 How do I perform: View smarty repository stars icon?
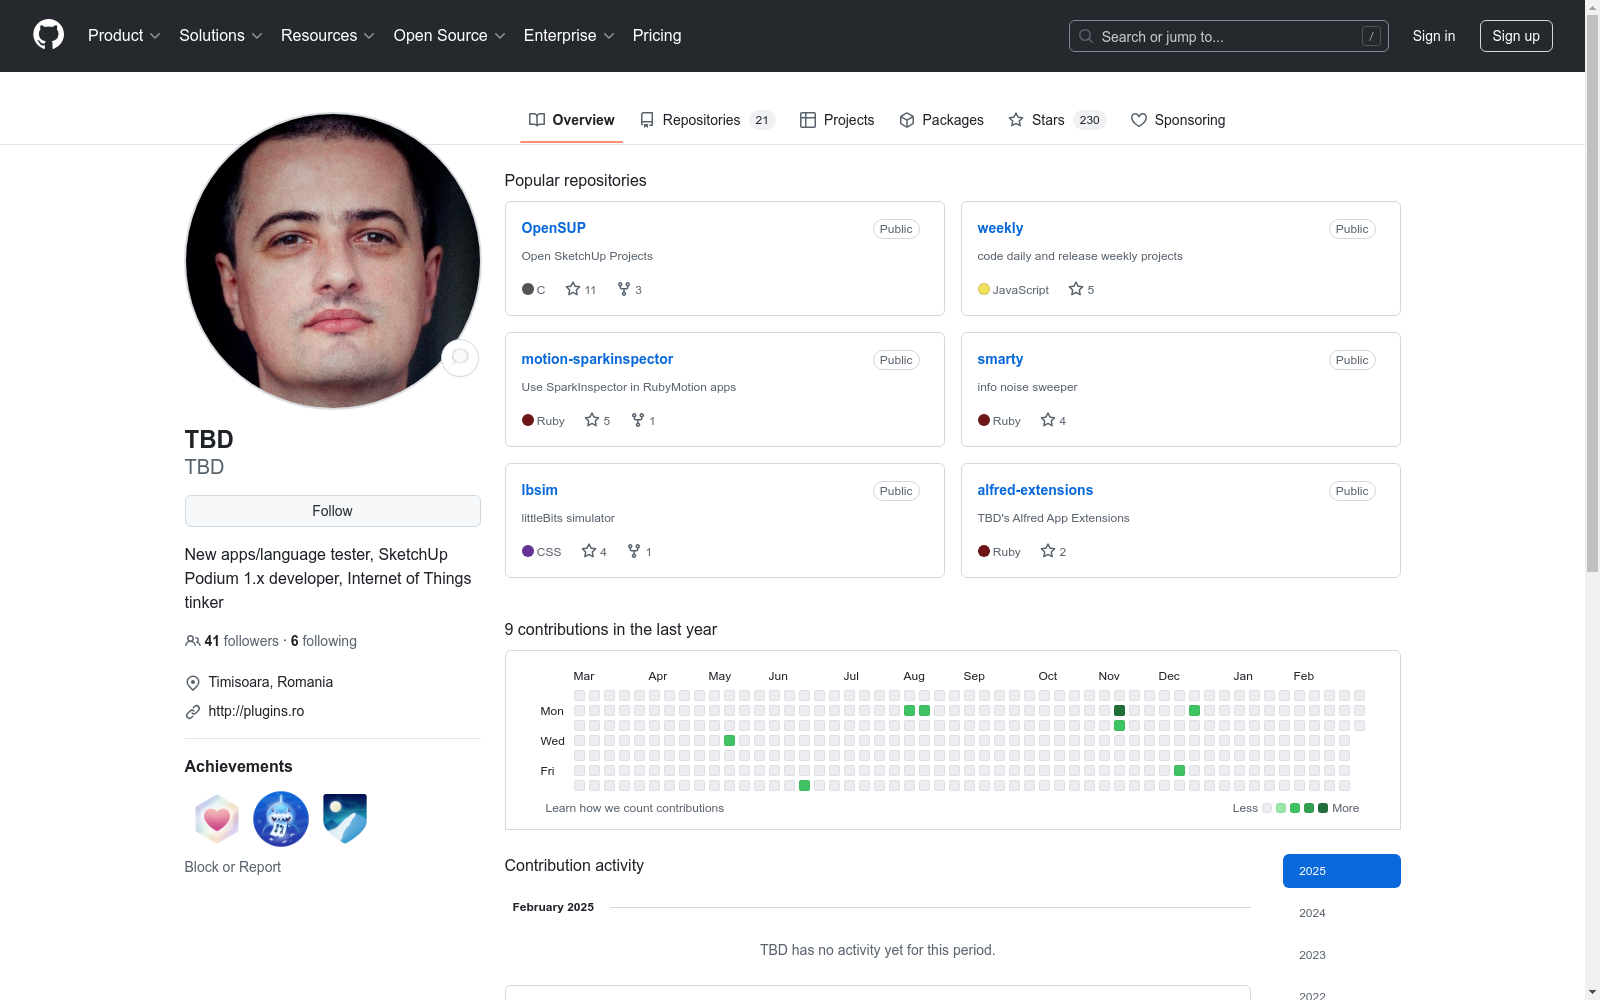pos(1048,420)
